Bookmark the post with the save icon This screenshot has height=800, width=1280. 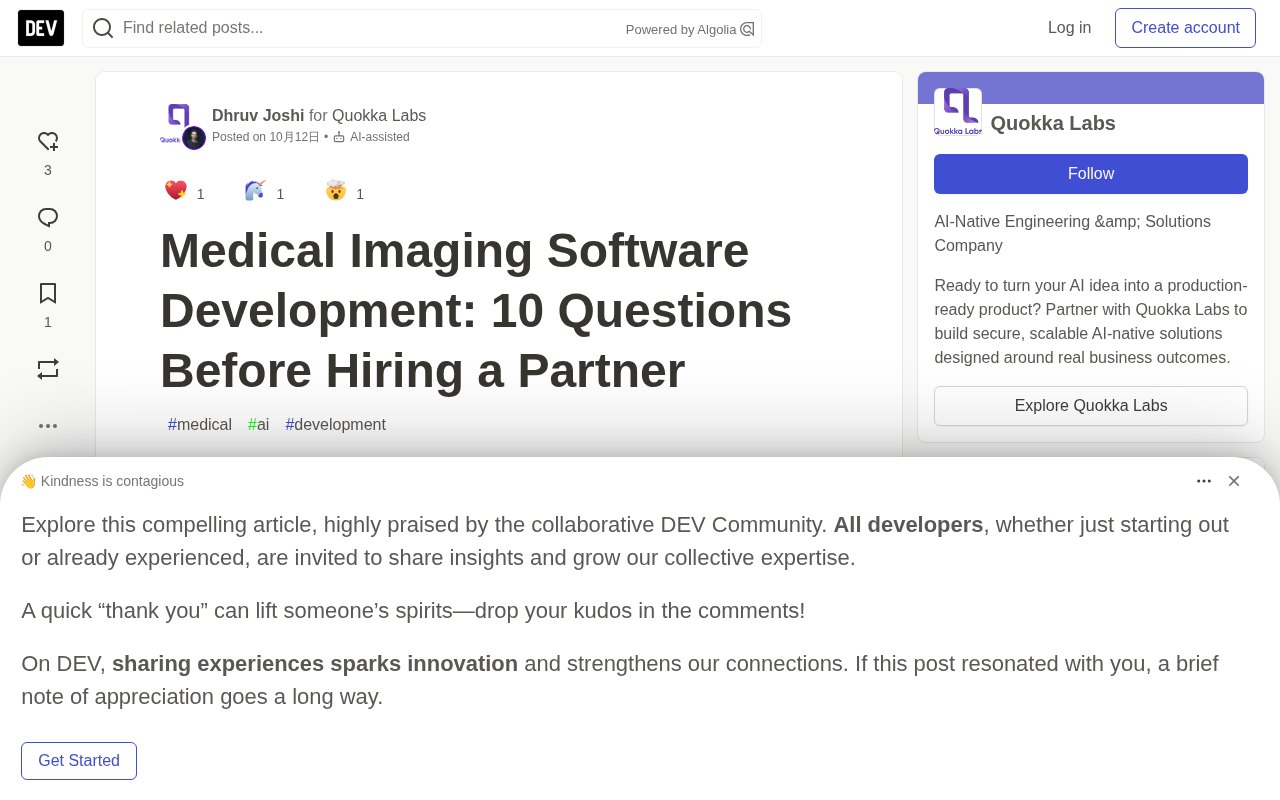click(x=48, y=293)
